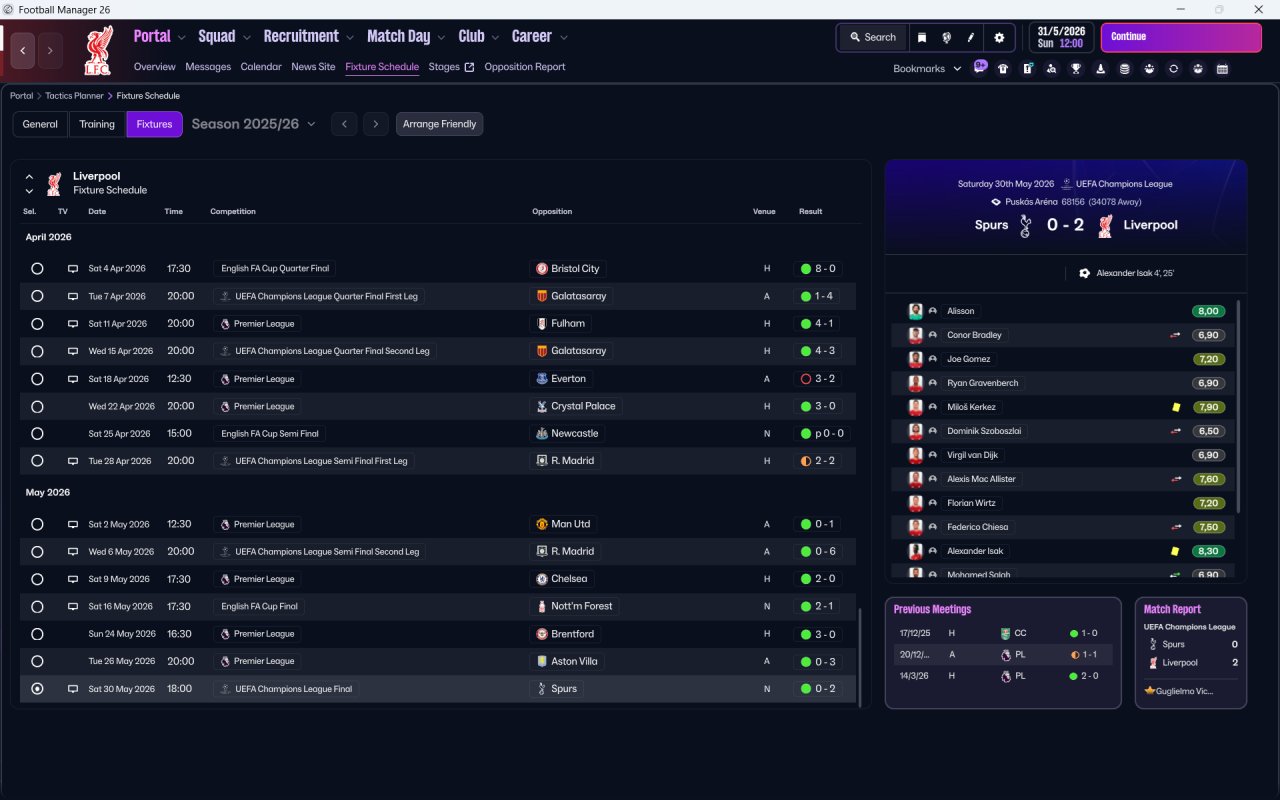Click the globe icon in the top toolbar
Viewport: 1280px width, 800px height.
(x=946, y=38)
